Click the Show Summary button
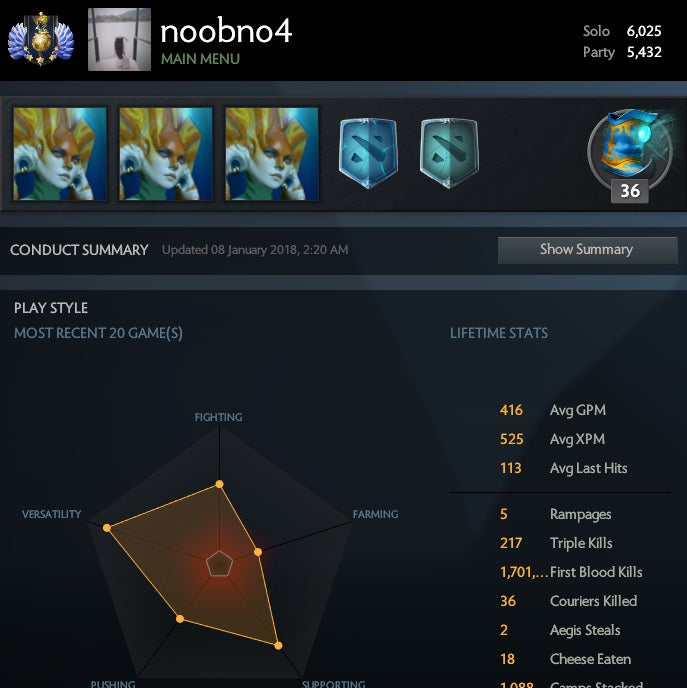The width and height of the screenshot is (687, 688). [x=587, y=250]
